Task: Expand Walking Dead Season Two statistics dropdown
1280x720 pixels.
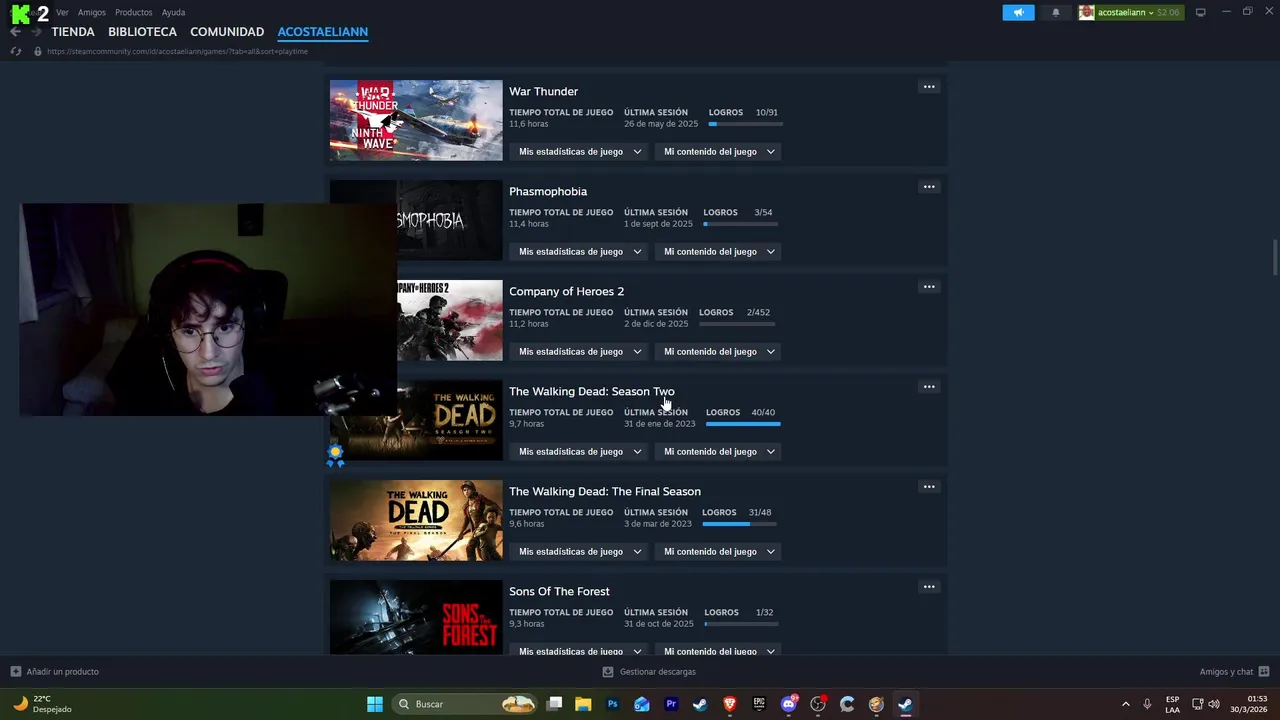Action: 580,452
